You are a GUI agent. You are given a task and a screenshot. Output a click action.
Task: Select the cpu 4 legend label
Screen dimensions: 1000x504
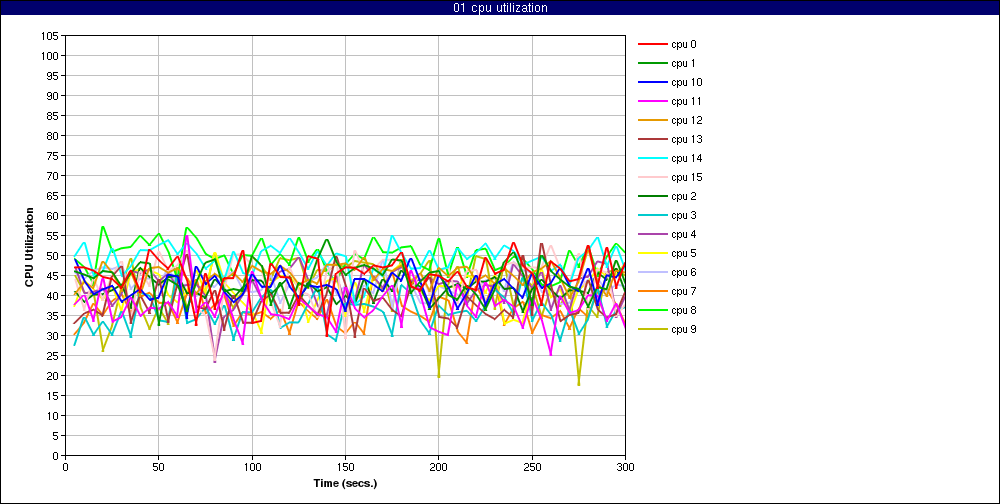click(684, 234)
